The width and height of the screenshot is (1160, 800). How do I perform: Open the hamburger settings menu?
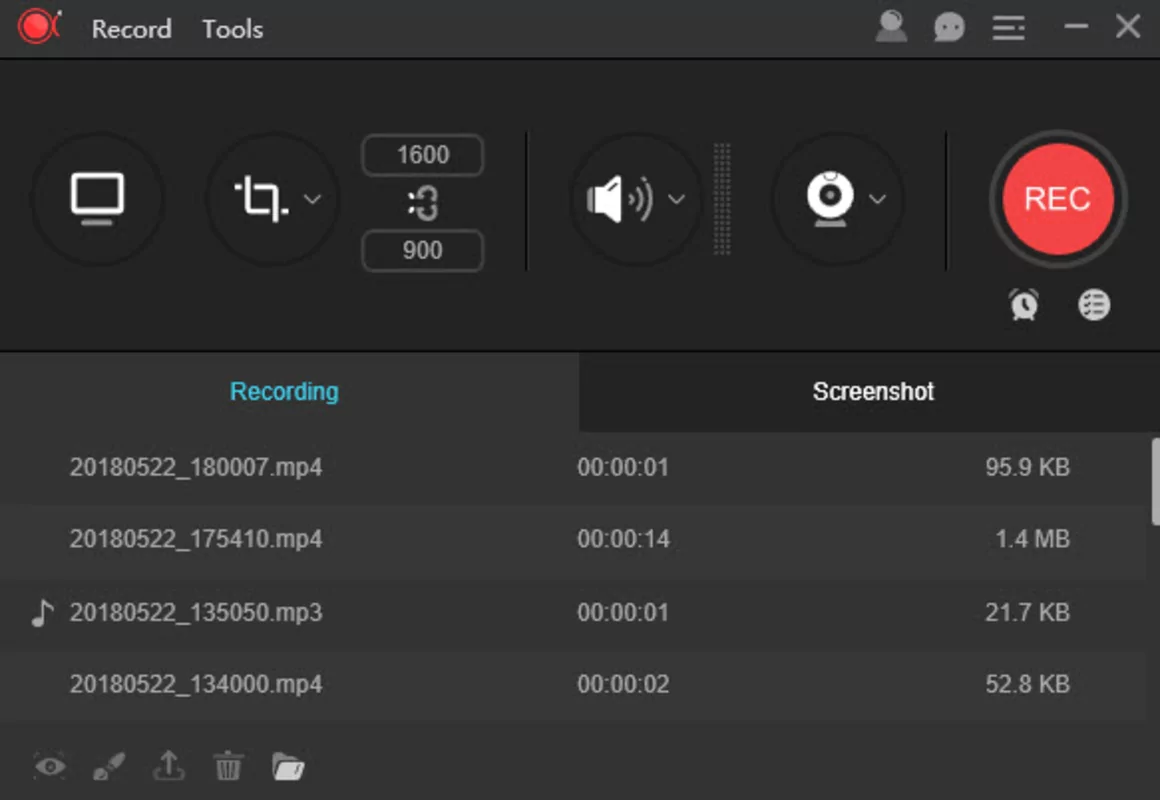pos(1008,27)
